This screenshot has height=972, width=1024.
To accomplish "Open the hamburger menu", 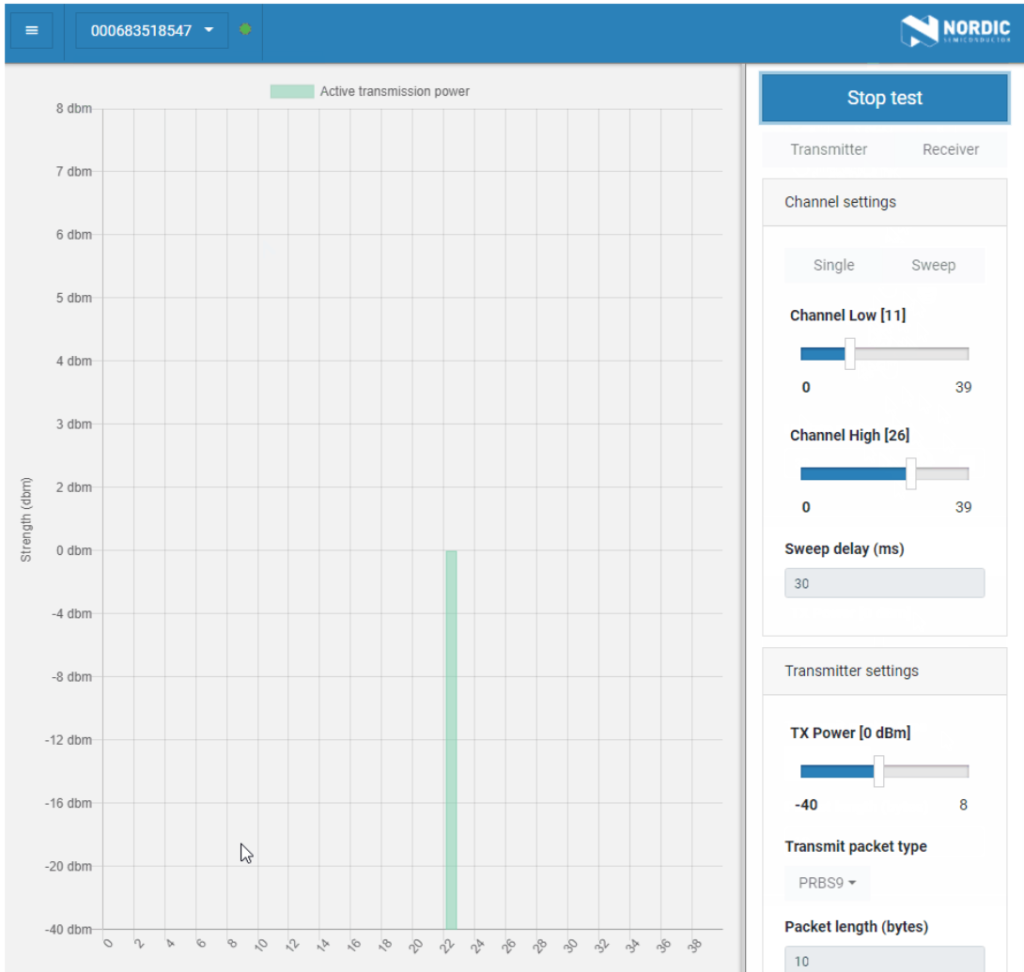I will coord(32,31).
